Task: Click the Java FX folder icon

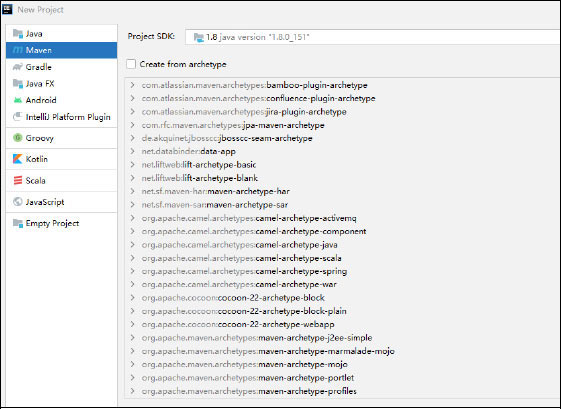Action: [18, 83]
